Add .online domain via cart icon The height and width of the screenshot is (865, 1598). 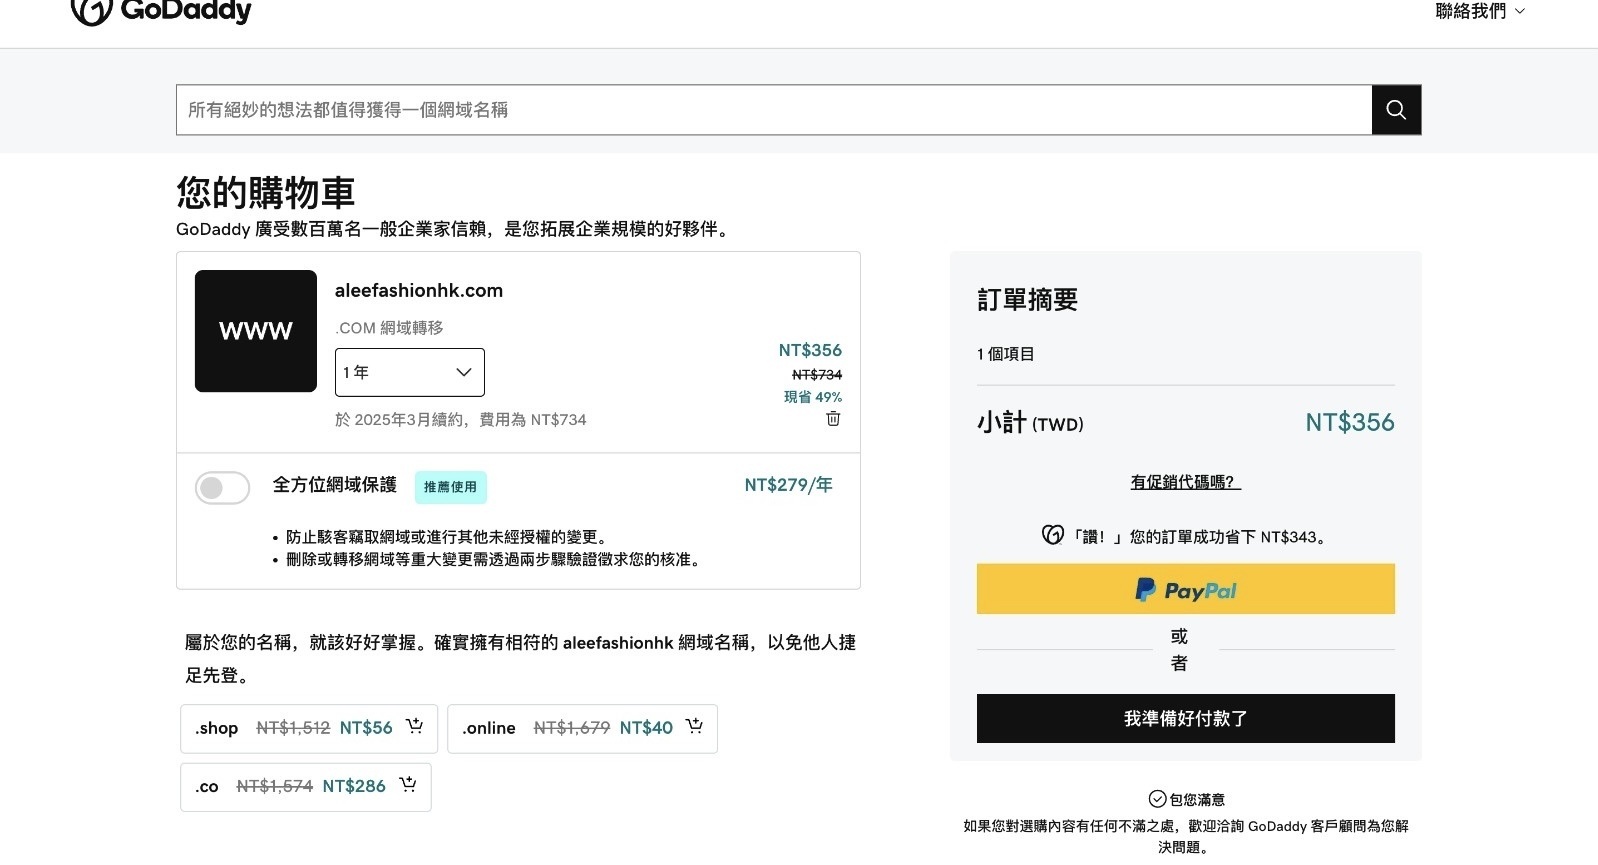tap(694, 727)
